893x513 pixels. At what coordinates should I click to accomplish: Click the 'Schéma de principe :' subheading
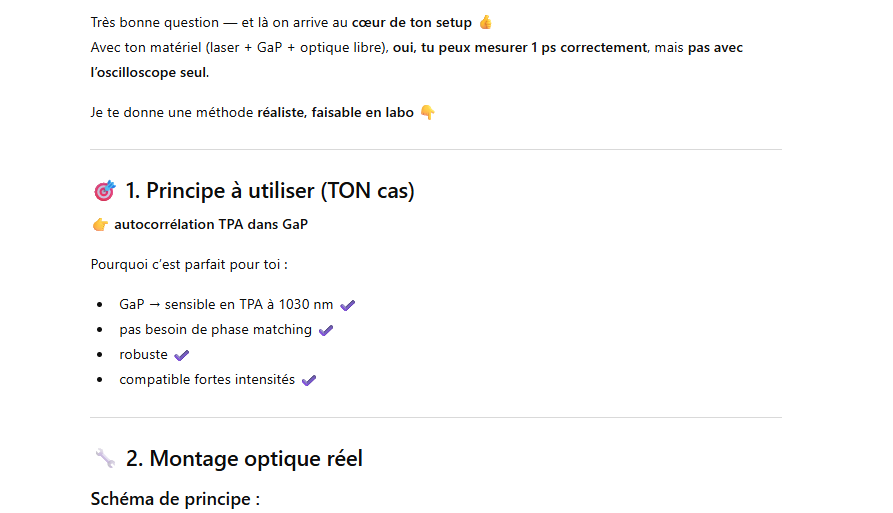tap(175, 498)
